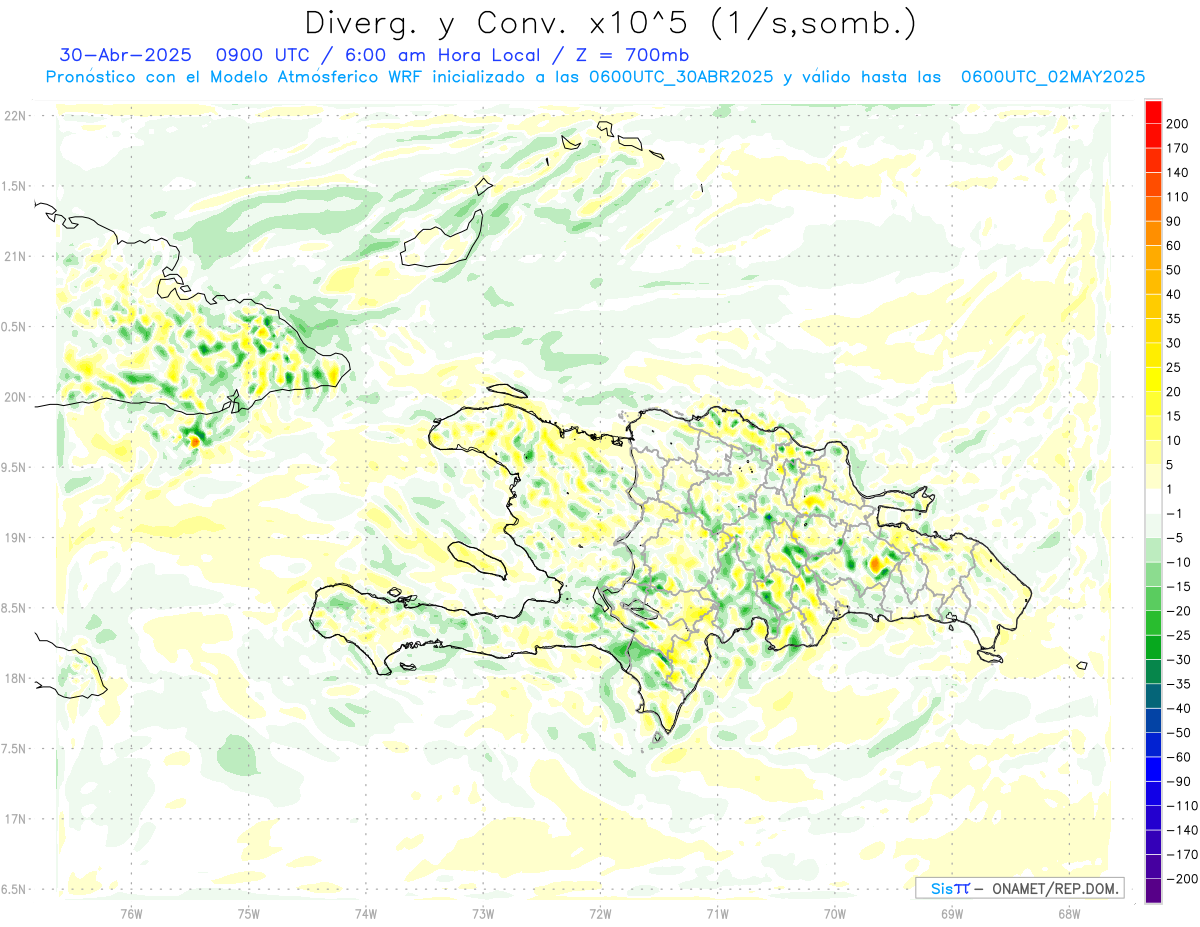
Task: Click the white colorbar segment between 1 and -1
Action: [1153, 502]
